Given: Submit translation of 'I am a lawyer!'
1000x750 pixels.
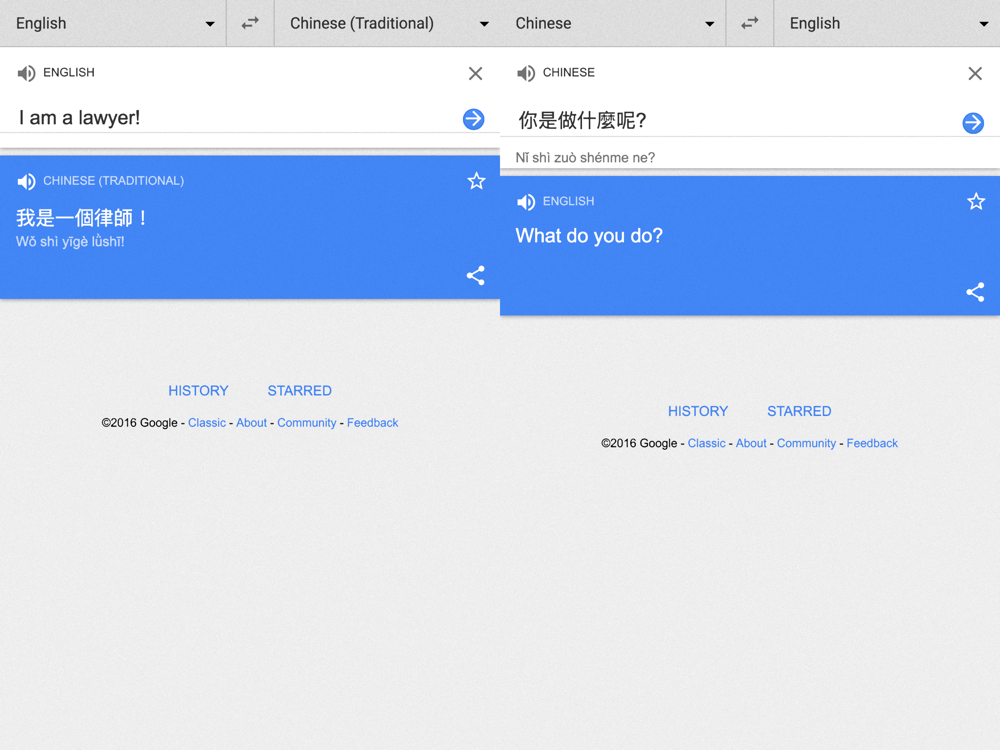Looking at the screenshot, I should click(x=473, y=119).
